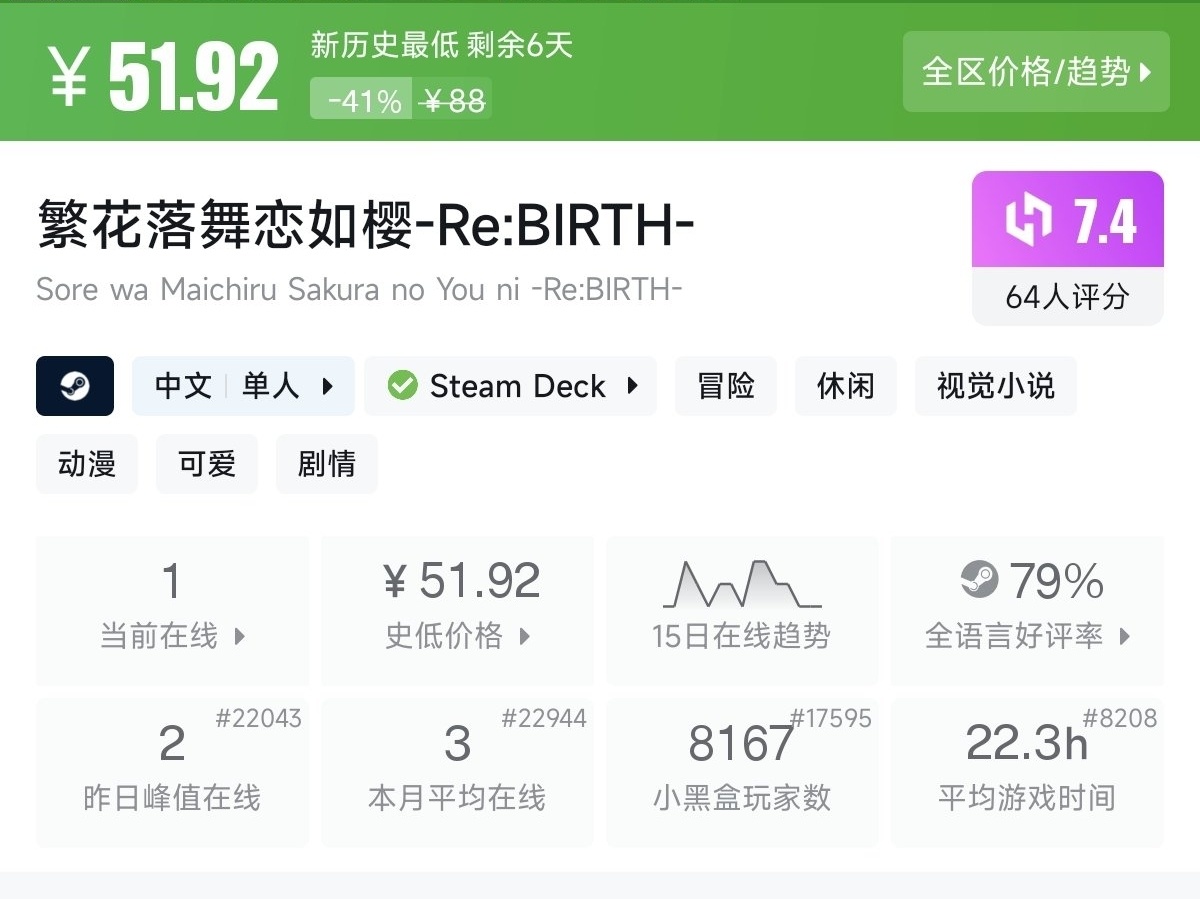Expand the 中文 单人 language details
1200x899 pixels.
[243, 386]
